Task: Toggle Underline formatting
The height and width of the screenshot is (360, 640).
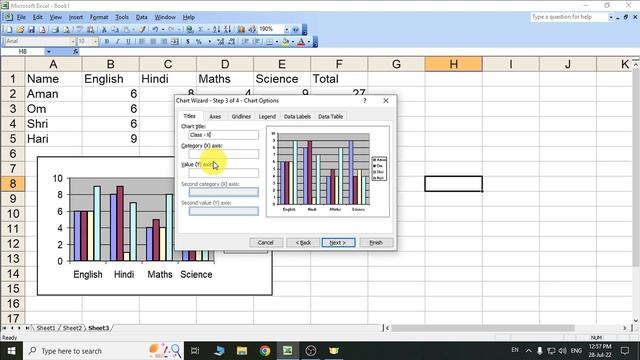Action: 129,41
